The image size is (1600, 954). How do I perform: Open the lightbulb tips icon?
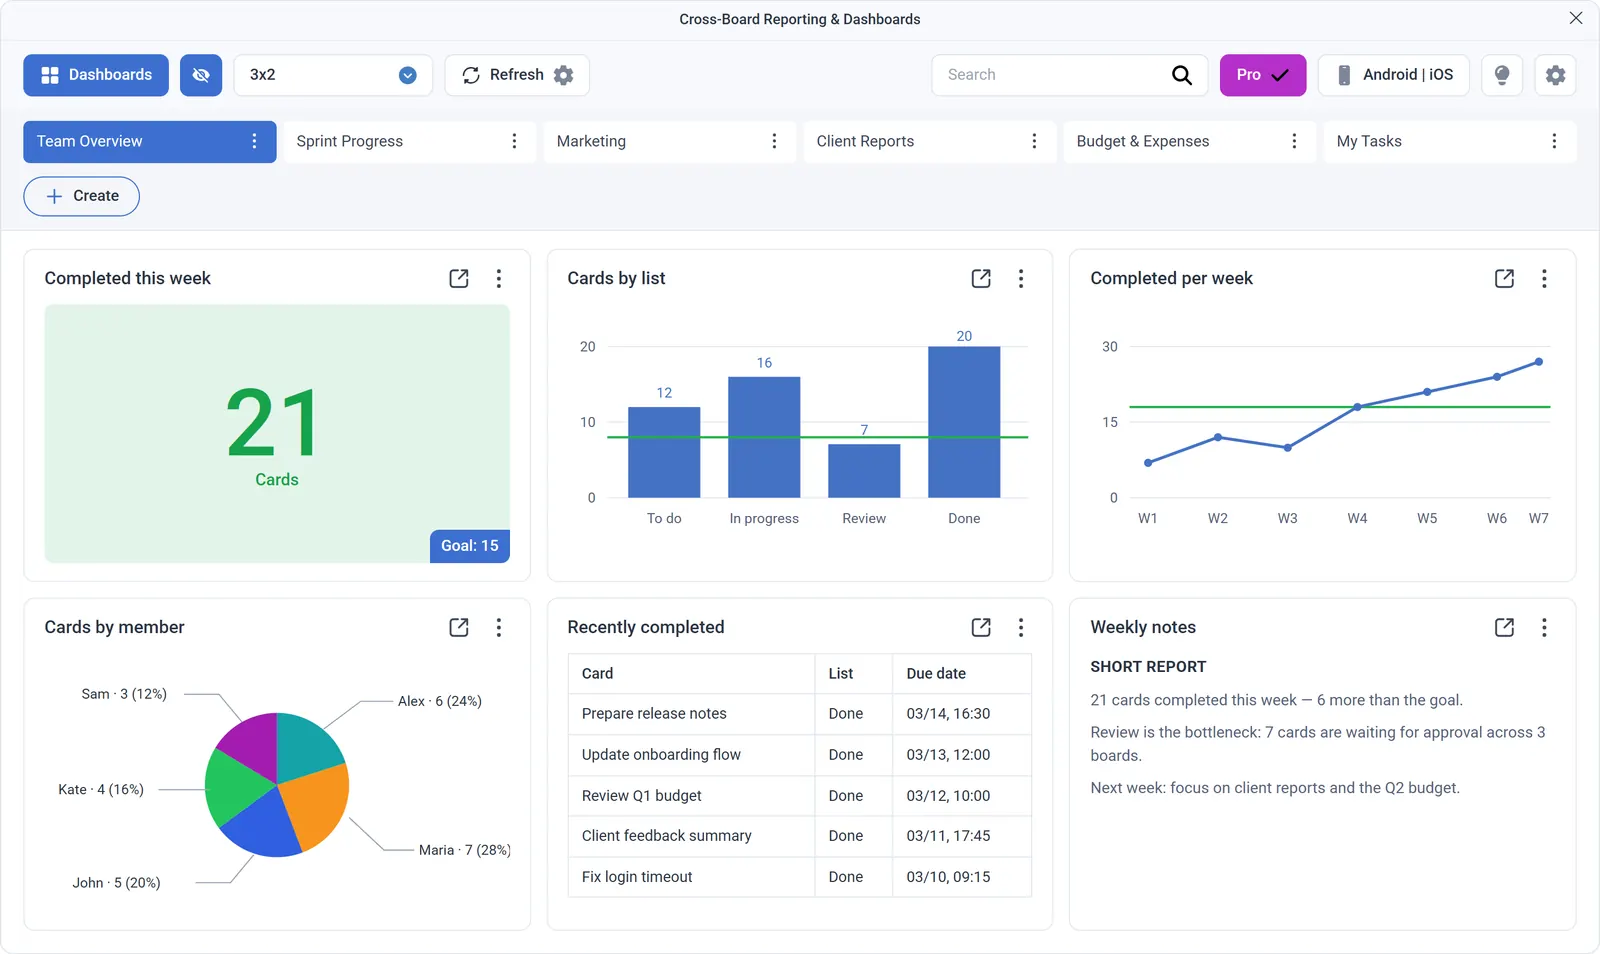point(1502,75)
